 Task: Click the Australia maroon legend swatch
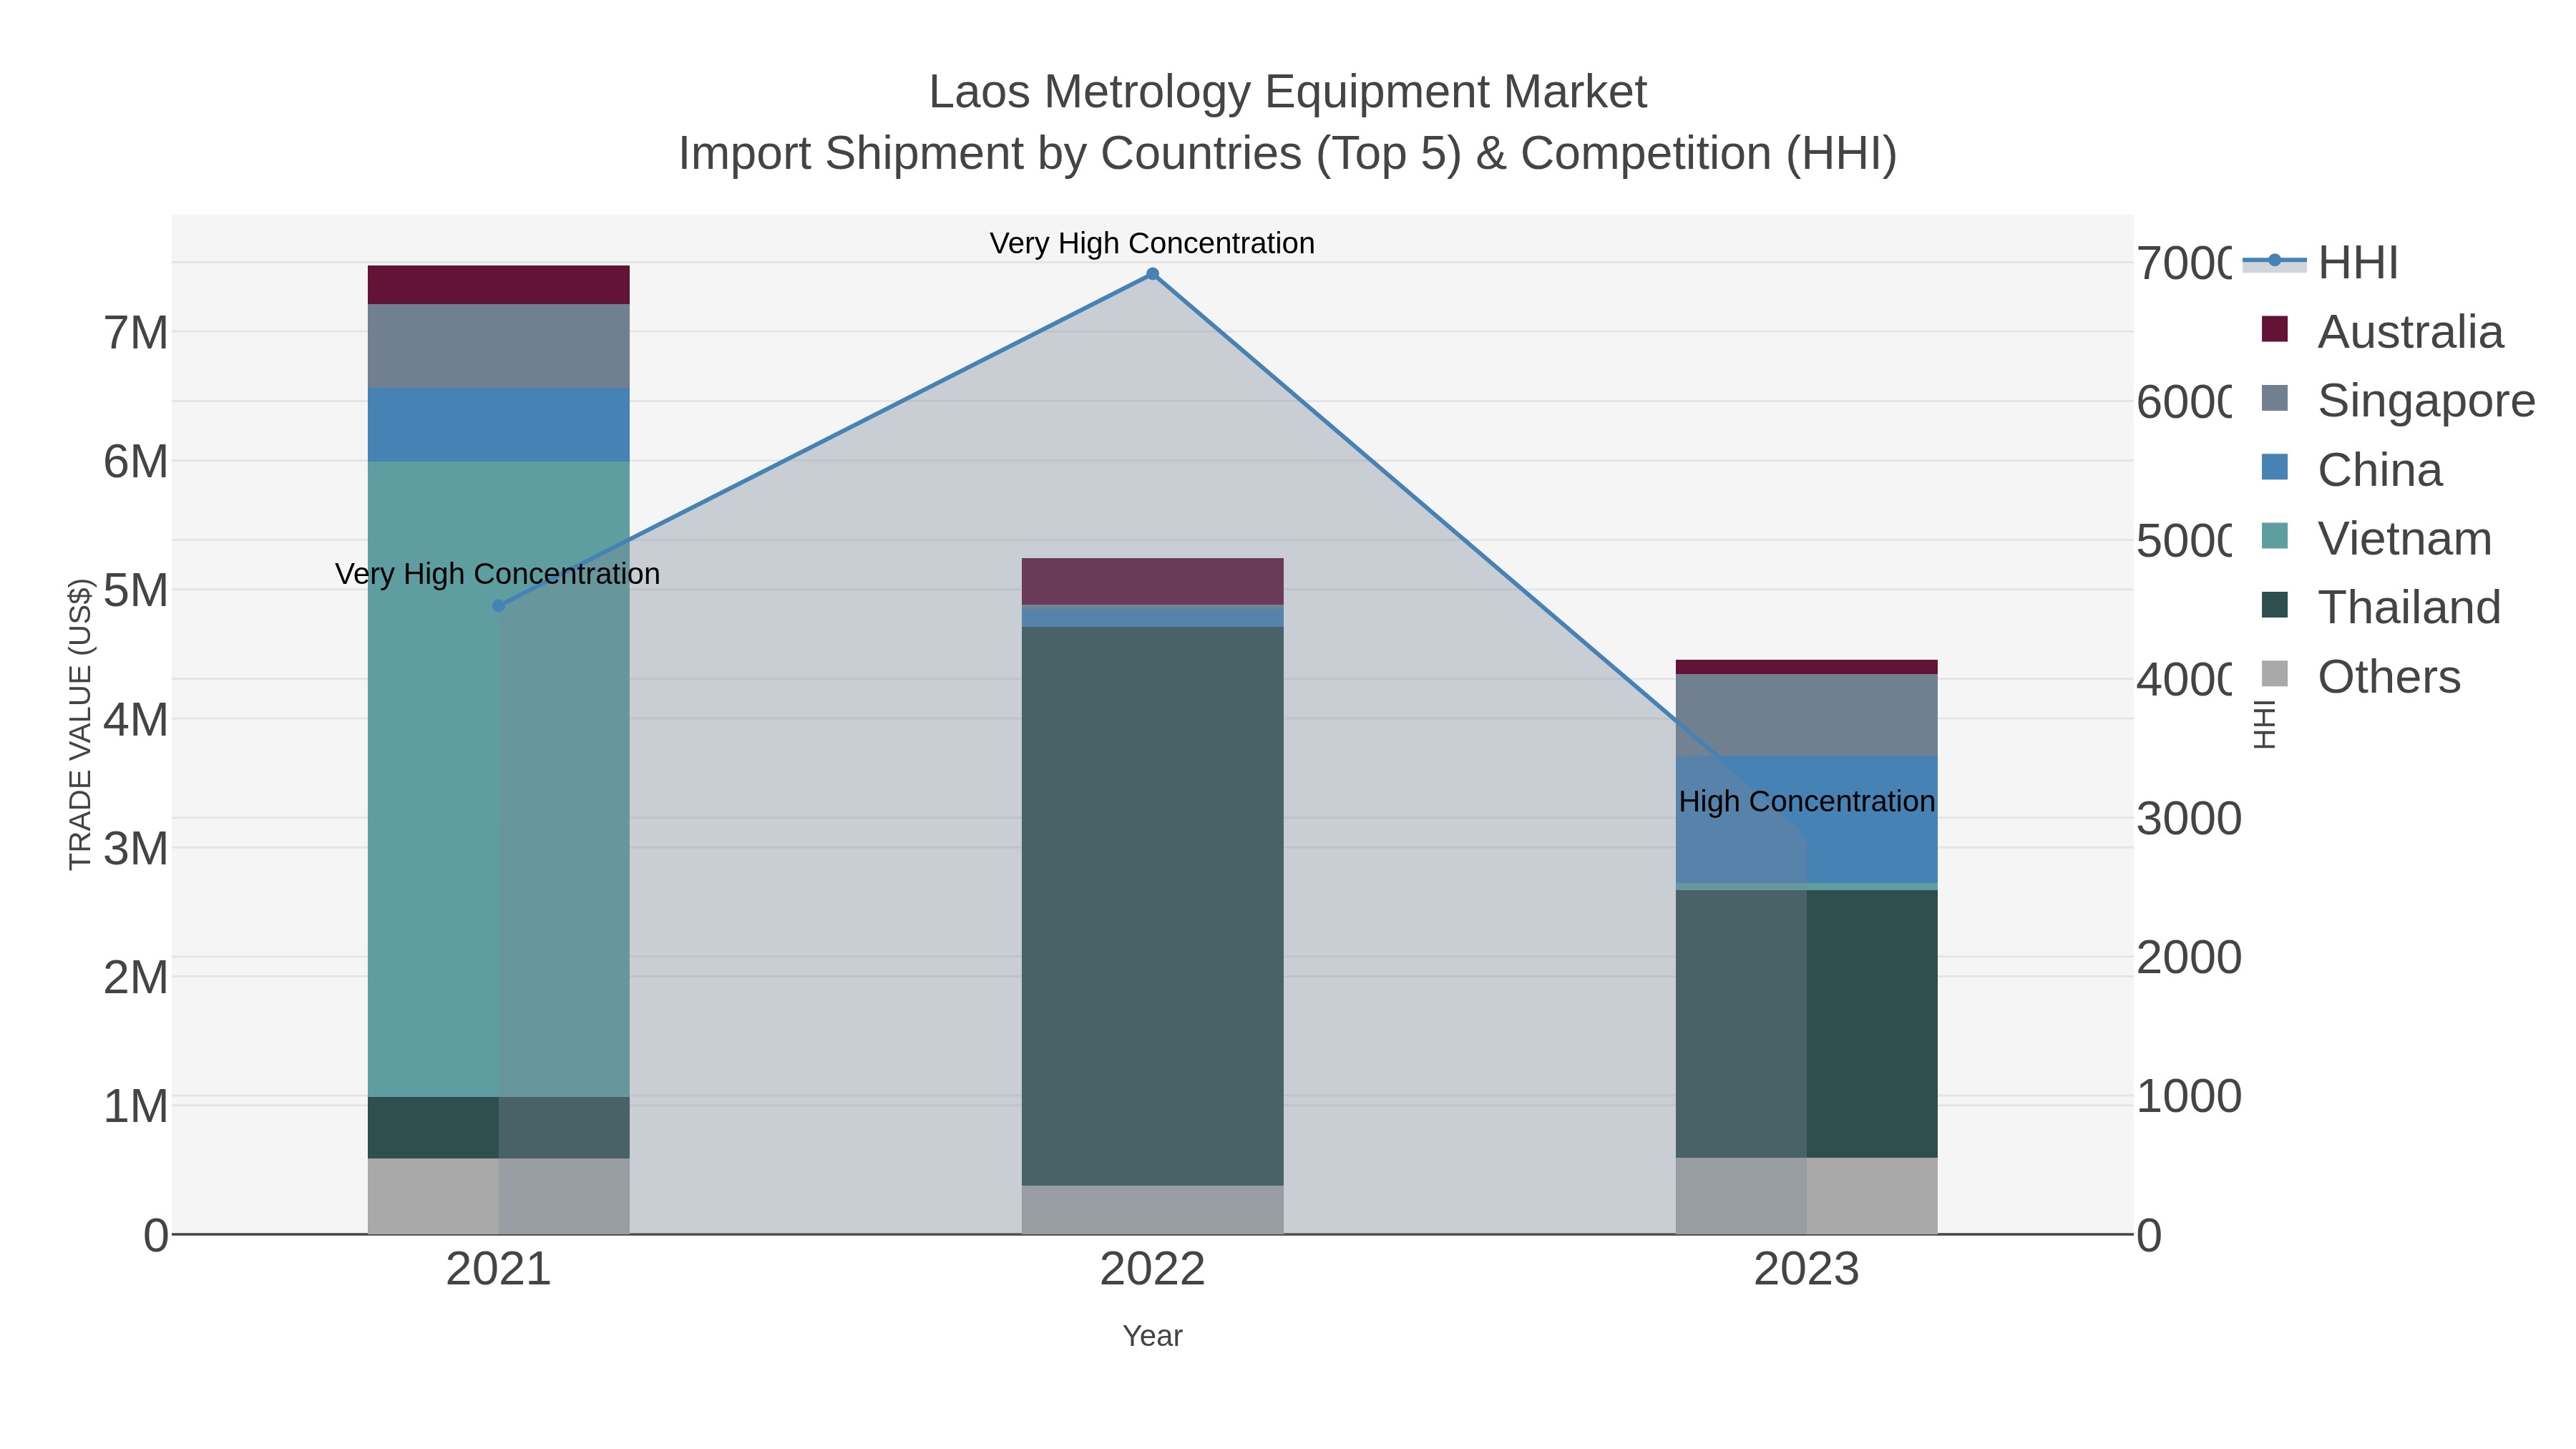pyautogui.click(x=2274, y=329)
